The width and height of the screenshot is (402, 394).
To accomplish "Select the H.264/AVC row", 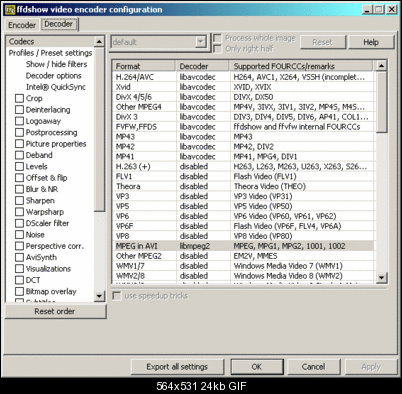I will click(243, 77).
